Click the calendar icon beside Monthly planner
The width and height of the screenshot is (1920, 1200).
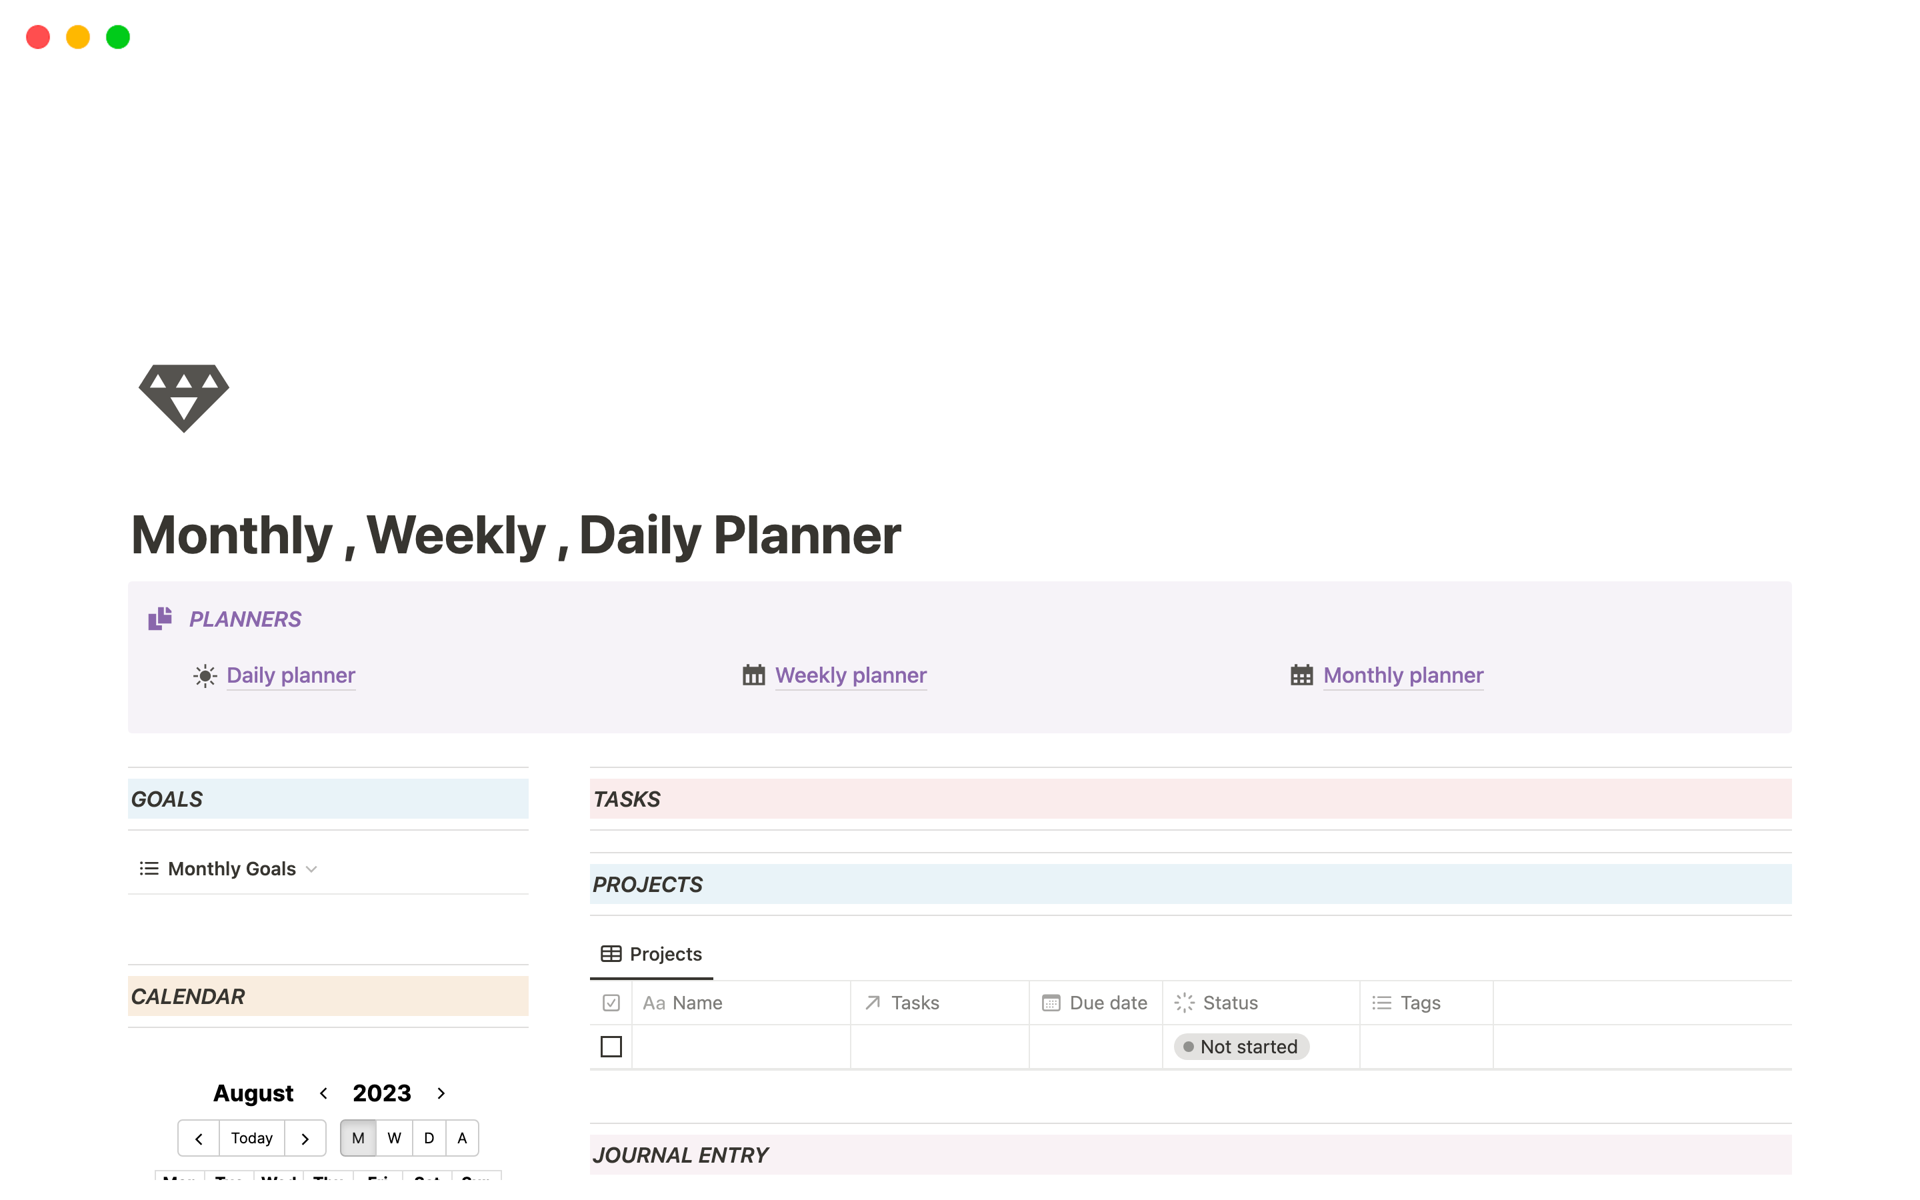(x=1301, y=676)
